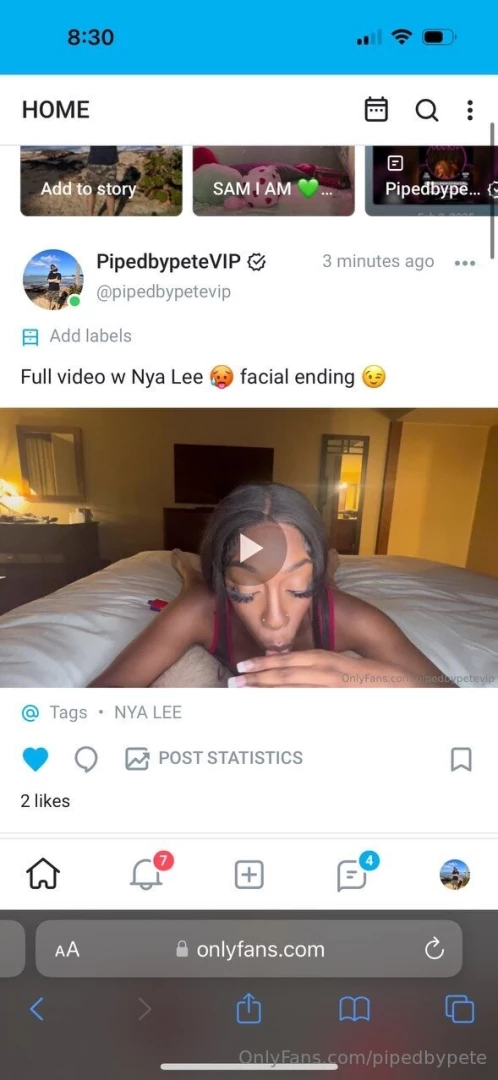Open the vertical three-dot header menu

470,110
